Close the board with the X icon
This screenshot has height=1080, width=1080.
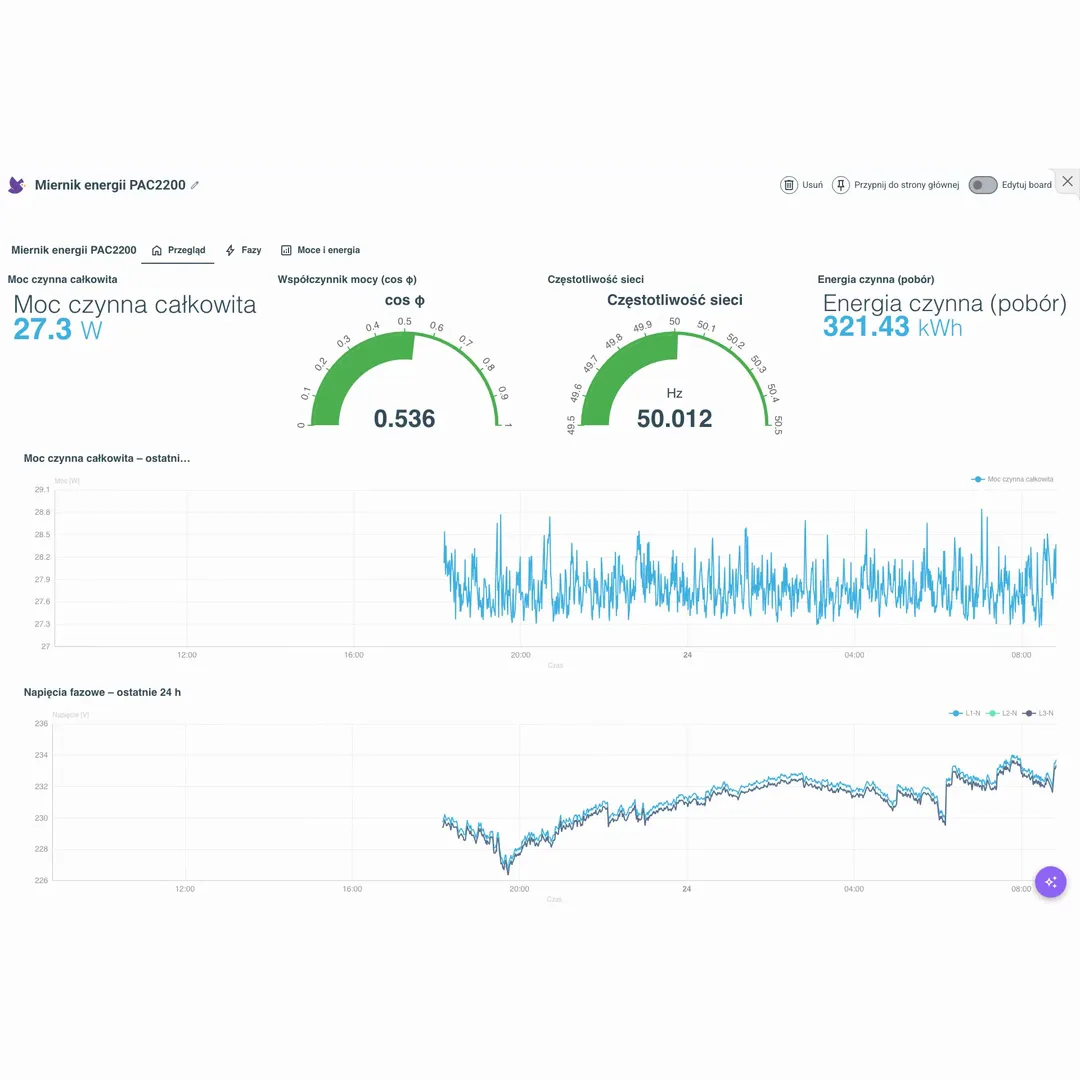(1067, 181)
